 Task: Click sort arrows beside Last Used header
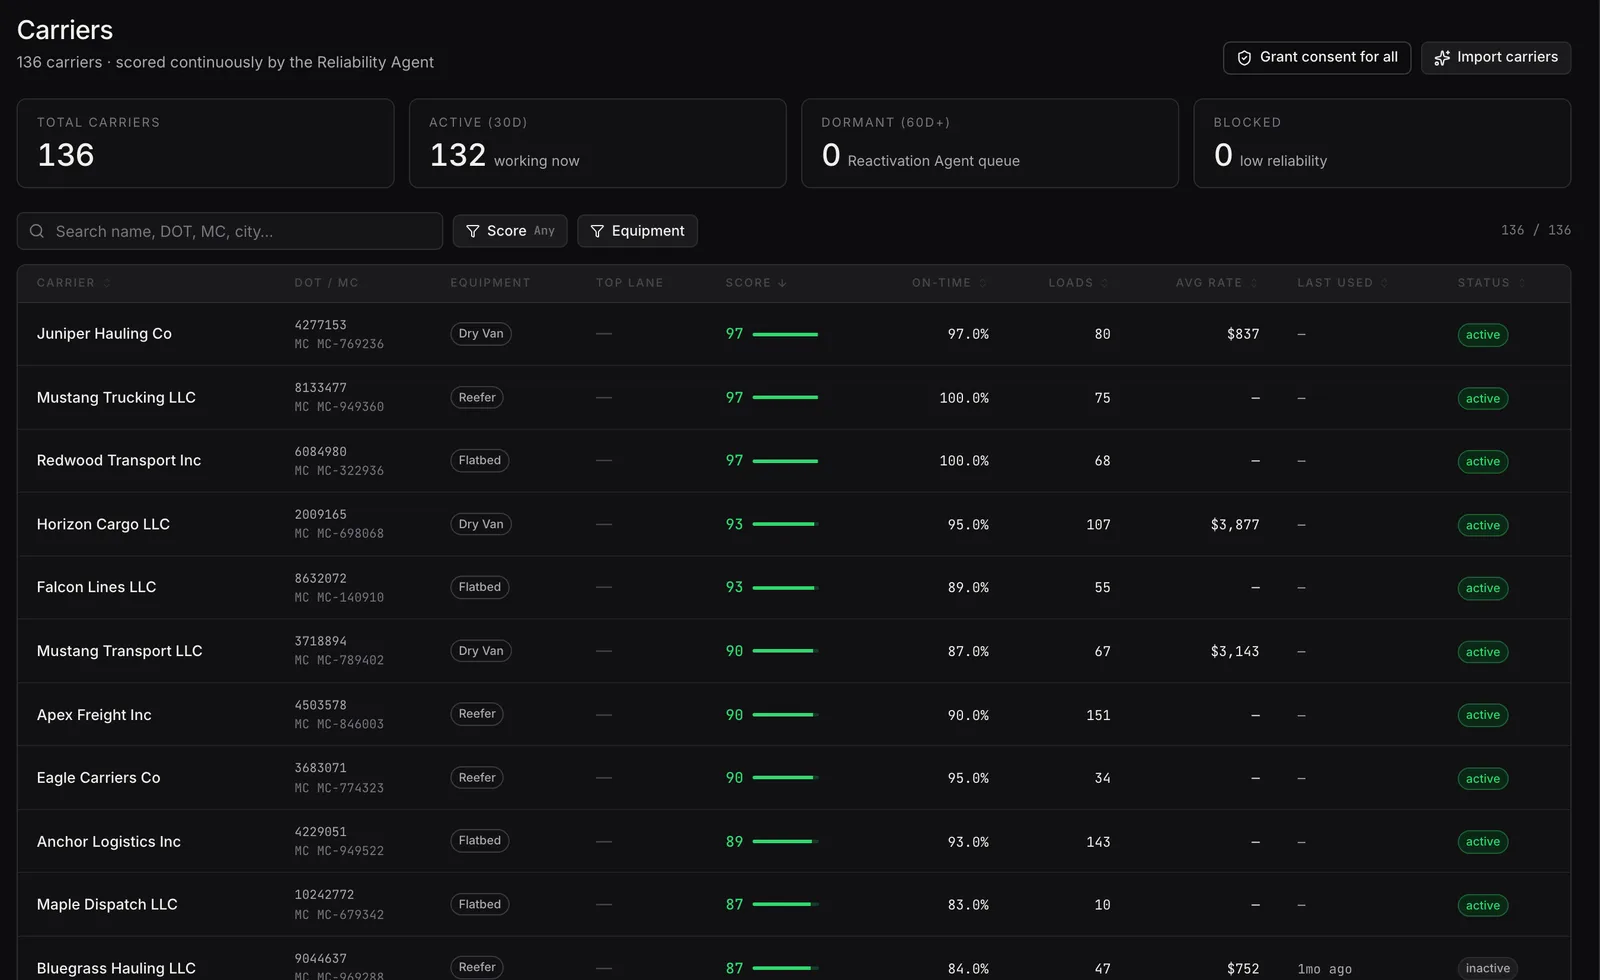tap(1385, 283)
